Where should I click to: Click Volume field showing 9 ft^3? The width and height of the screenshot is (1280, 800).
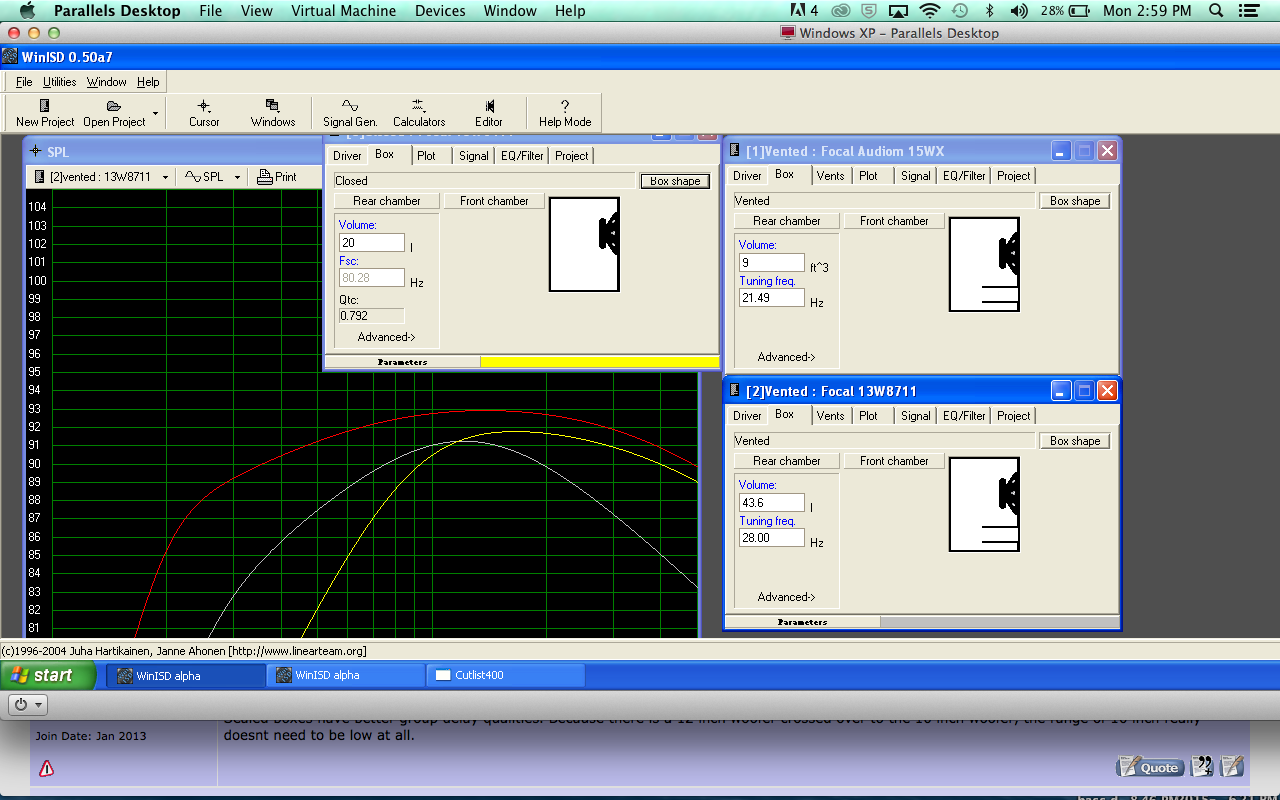pyautogui.click(x=771, y=263)
